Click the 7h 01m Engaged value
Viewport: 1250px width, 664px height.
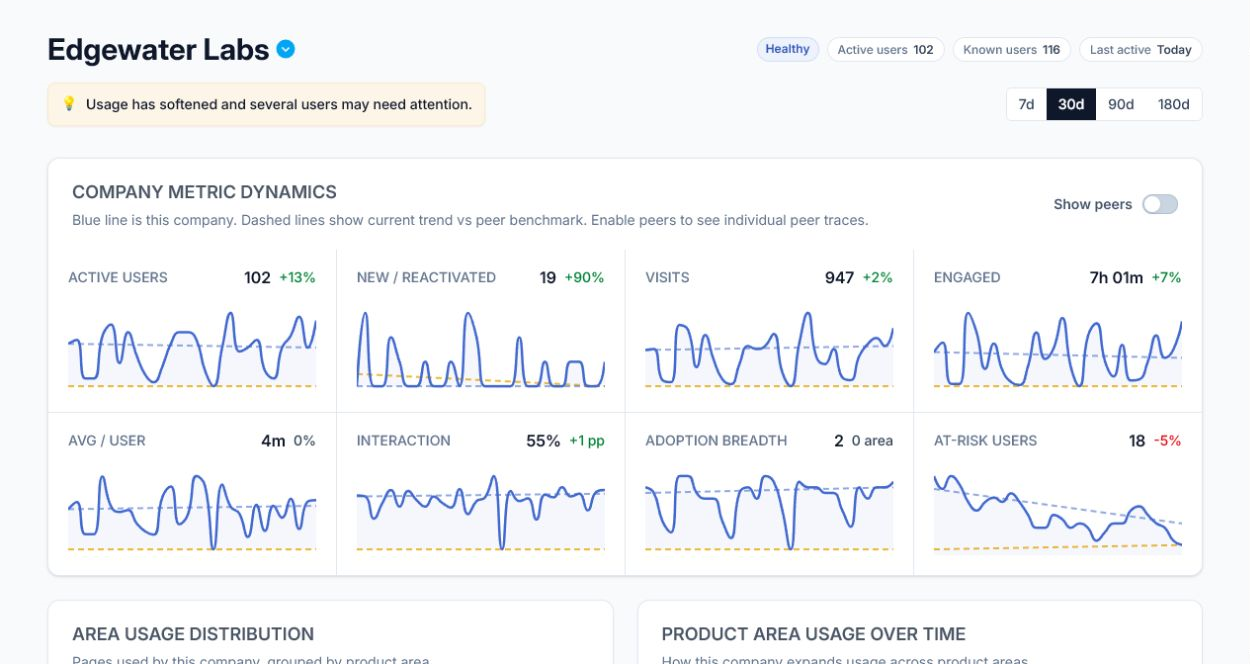[x=1116, y=277]
